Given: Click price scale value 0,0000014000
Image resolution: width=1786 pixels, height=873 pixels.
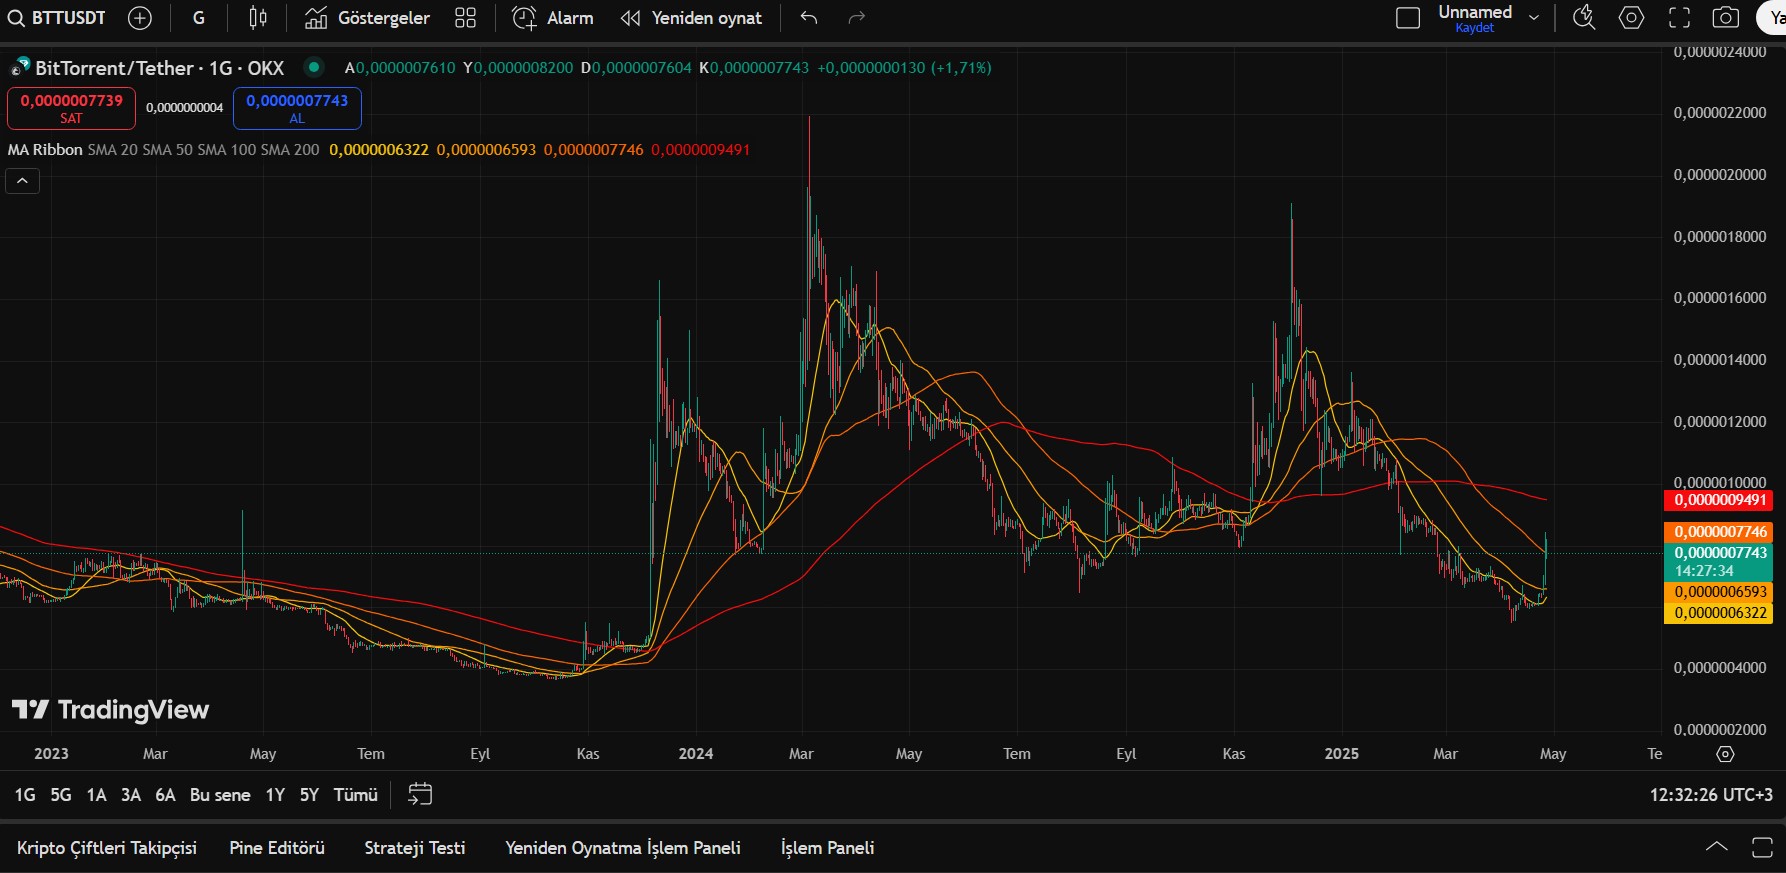Looking at the screenshot, I should tap(1720, 360).
